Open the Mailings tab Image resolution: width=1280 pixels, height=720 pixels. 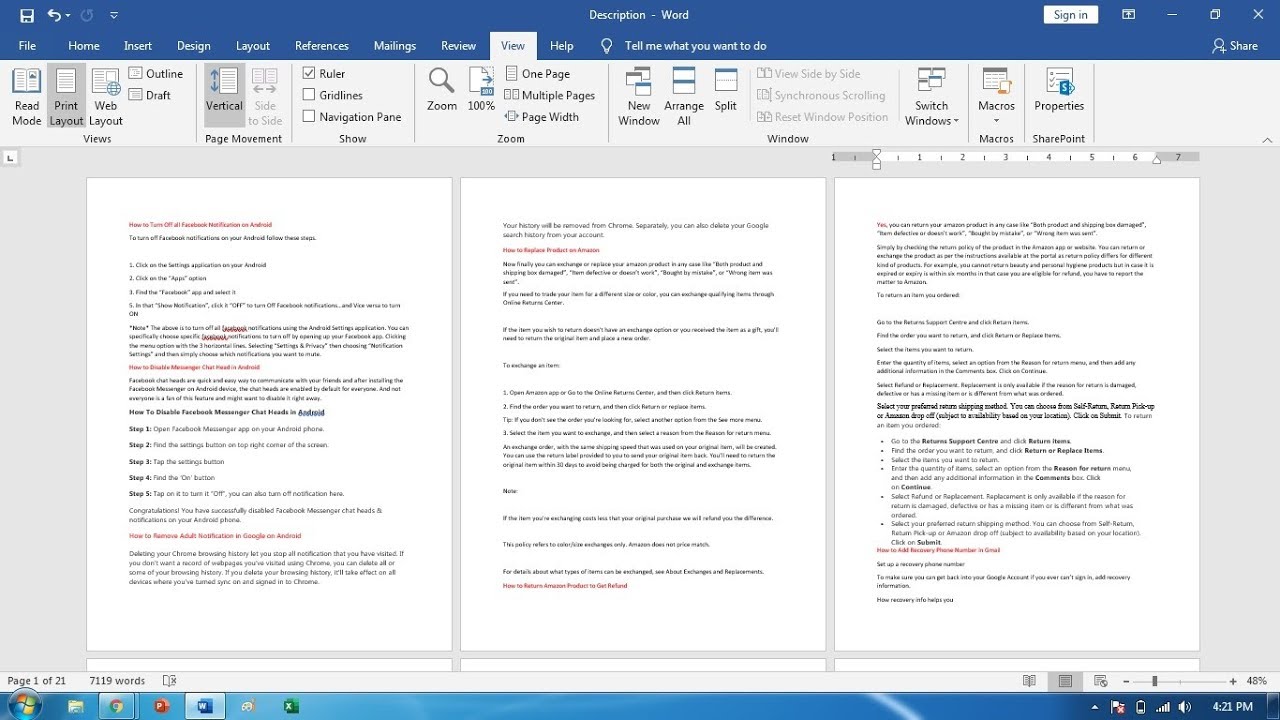point(395,46)
